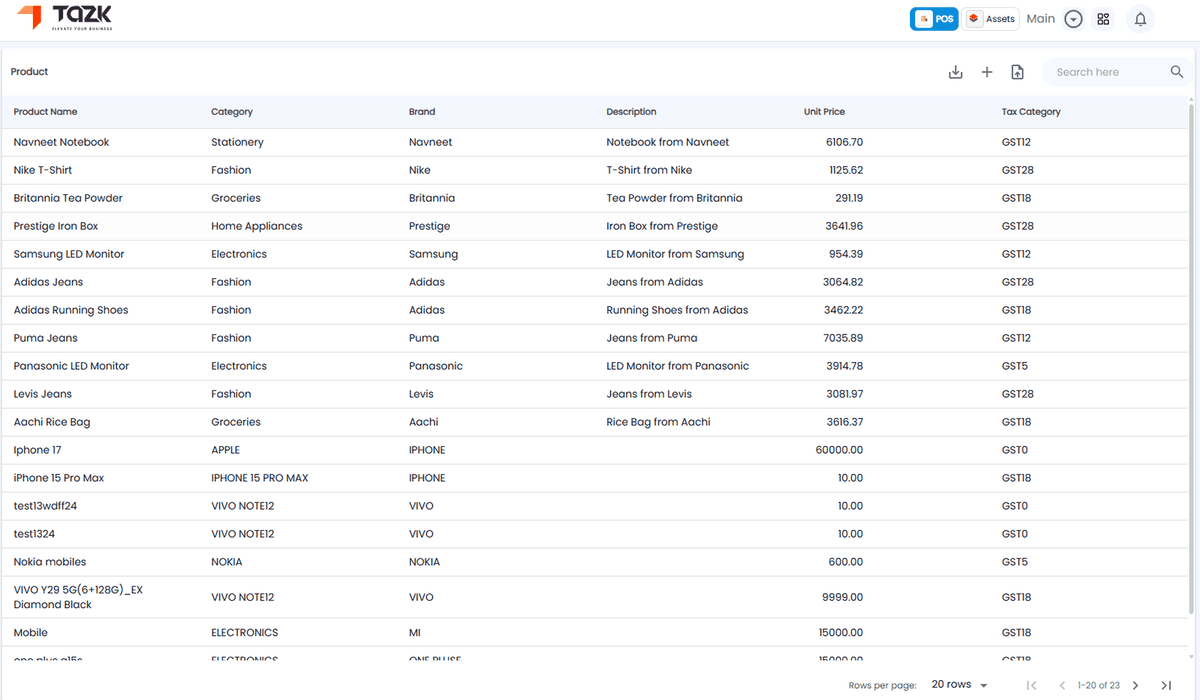Click Aachi Rice Bag product name
The width and height of the screenshot is (1200, 700).
coord(52,422)
